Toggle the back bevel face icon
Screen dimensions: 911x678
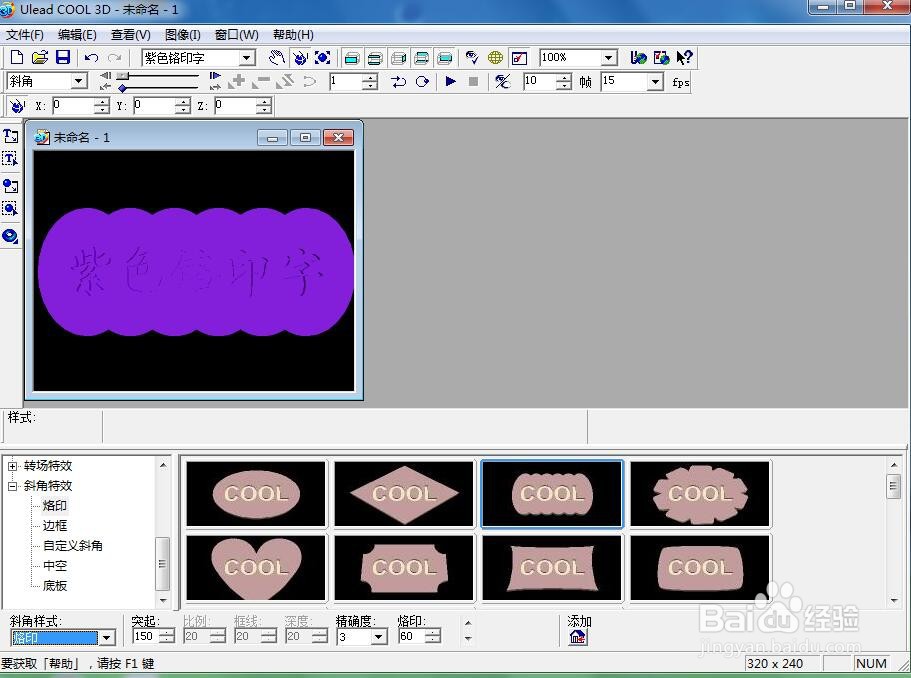(x=421, y=58)
